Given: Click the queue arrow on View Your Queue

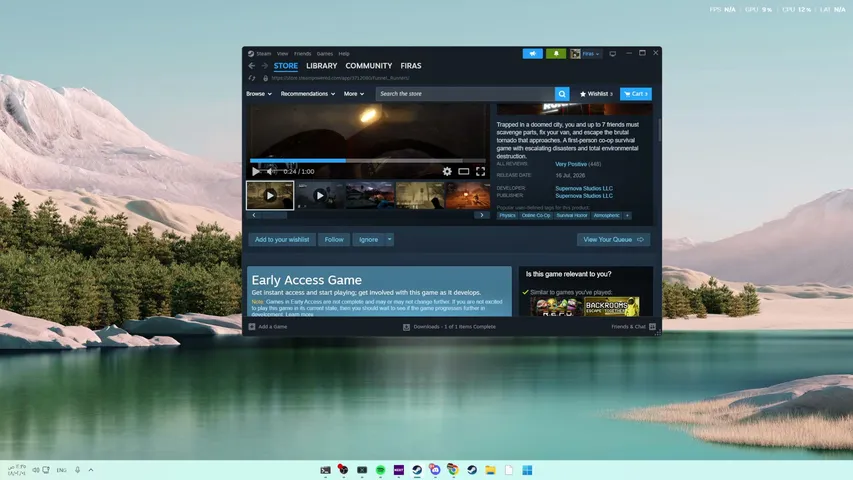Looking at the screenshot, I should 640,239.
